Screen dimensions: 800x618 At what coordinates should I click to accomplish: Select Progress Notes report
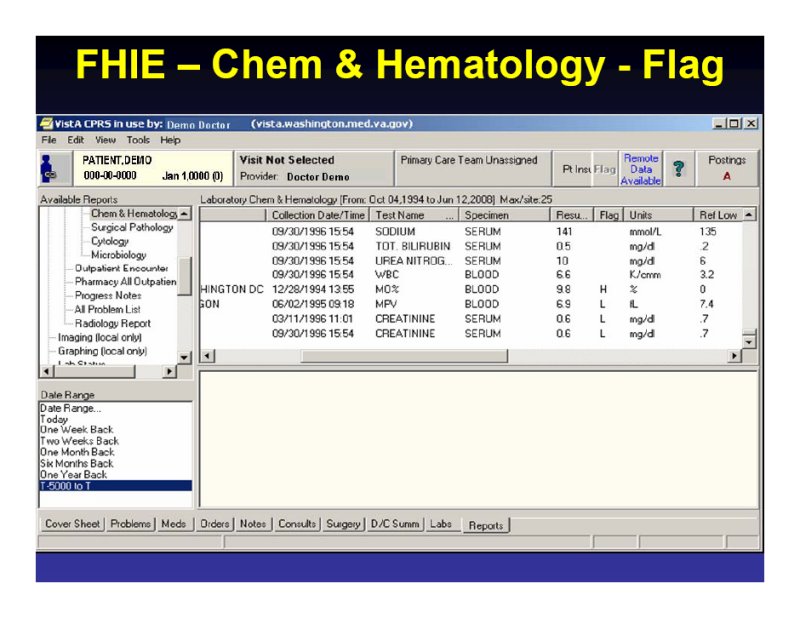click(108, 295)
